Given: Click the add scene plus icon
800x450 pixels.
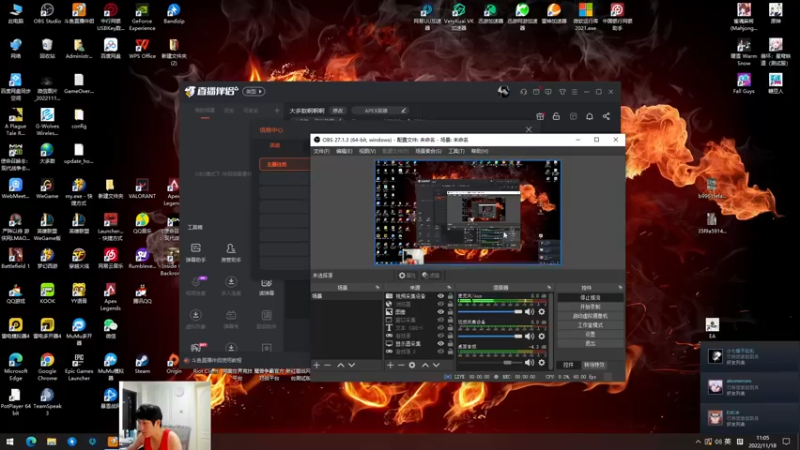Looking at the screenshot, I should (316, 365).
